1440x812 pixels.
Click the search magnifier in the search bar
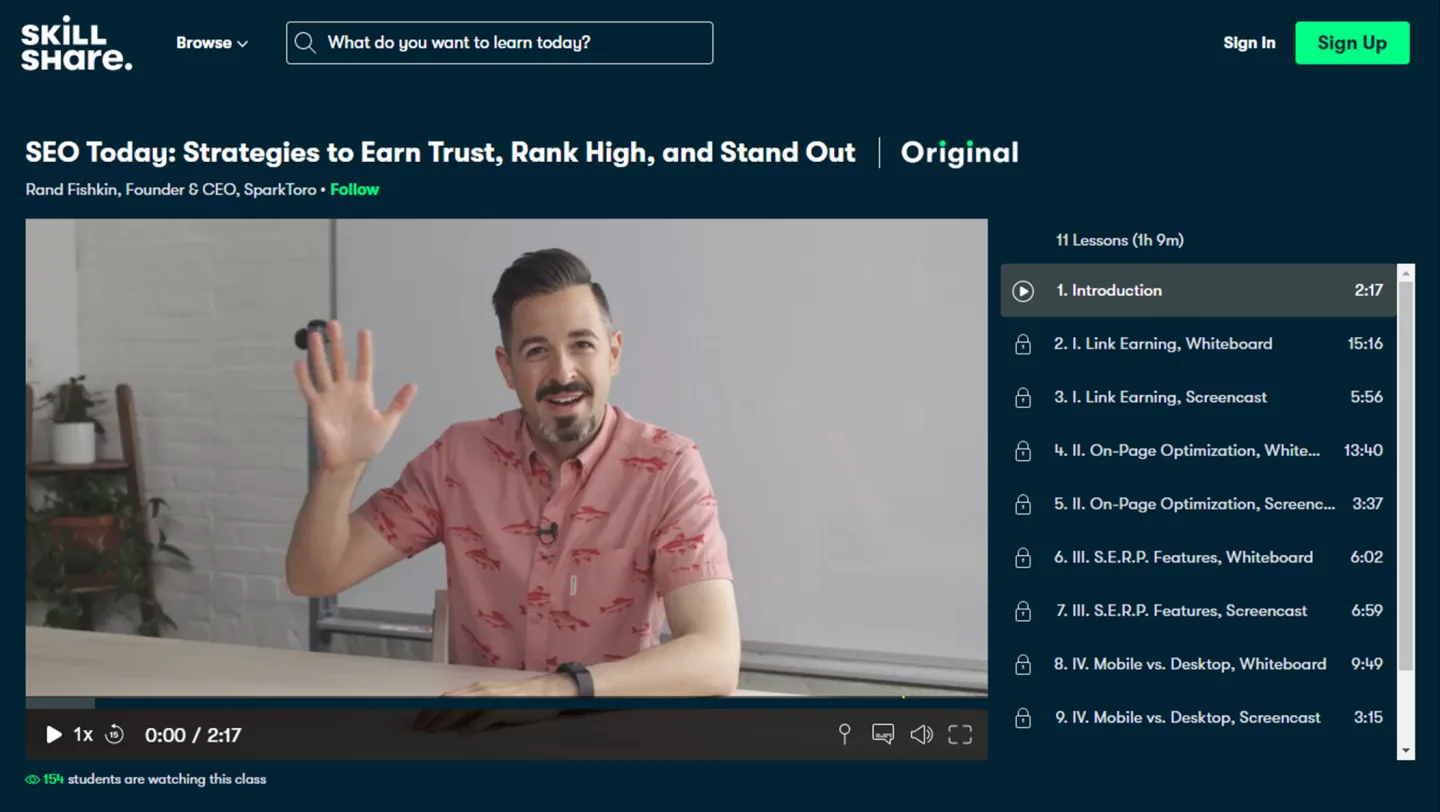coord(305,42)
